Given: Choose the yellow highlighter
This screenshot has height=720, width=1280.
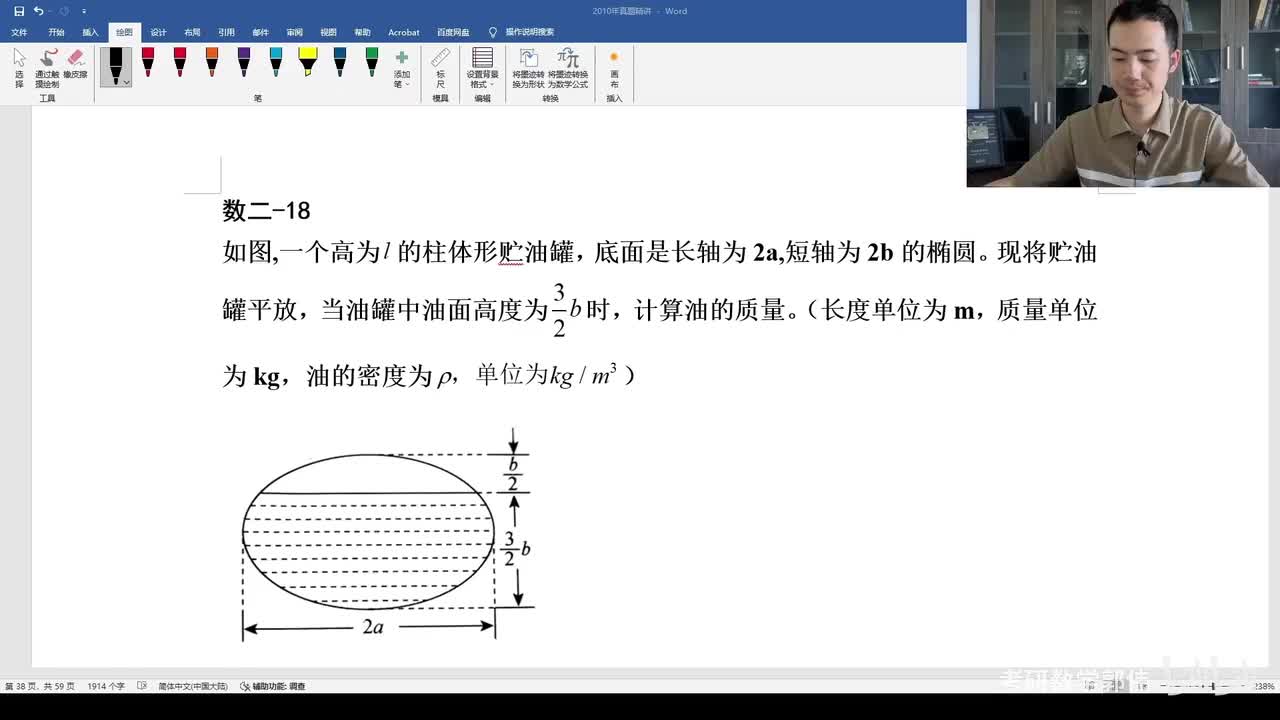Looking at the screenshot, I should [x=308, y=62].
